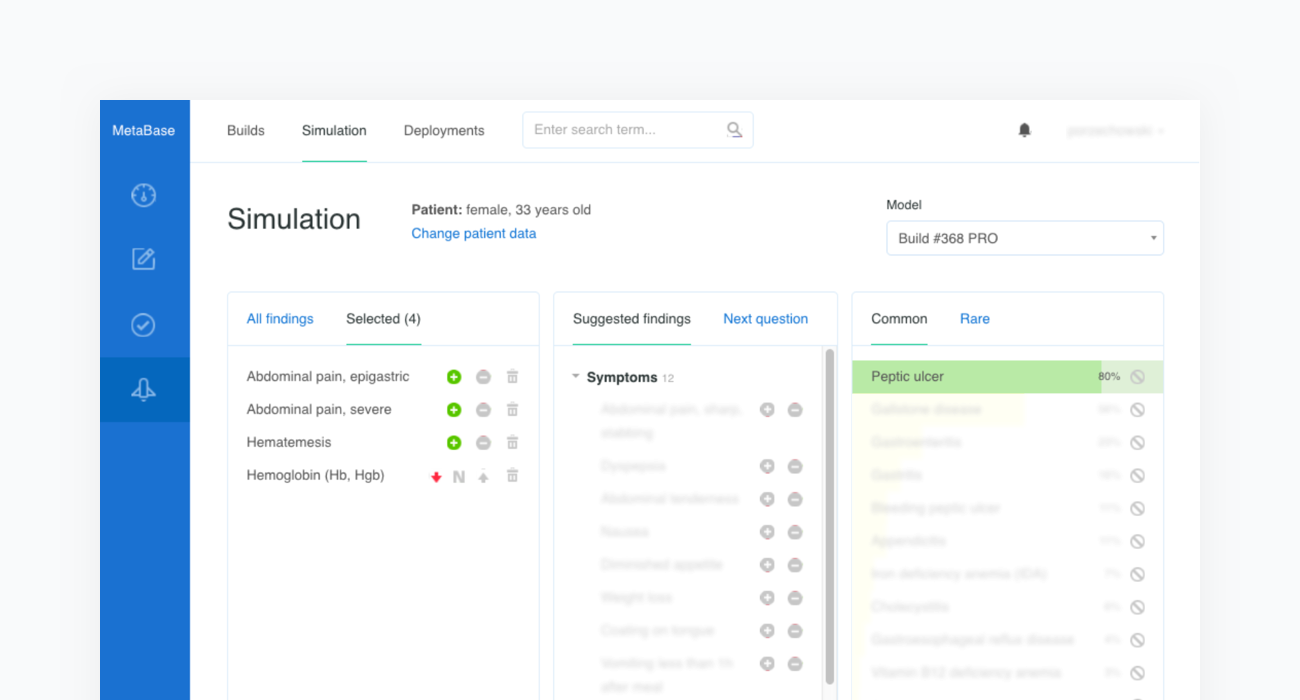Mark Abdominal pain, epigastric as present
The image size is (1300, 700).
point(454,377)
